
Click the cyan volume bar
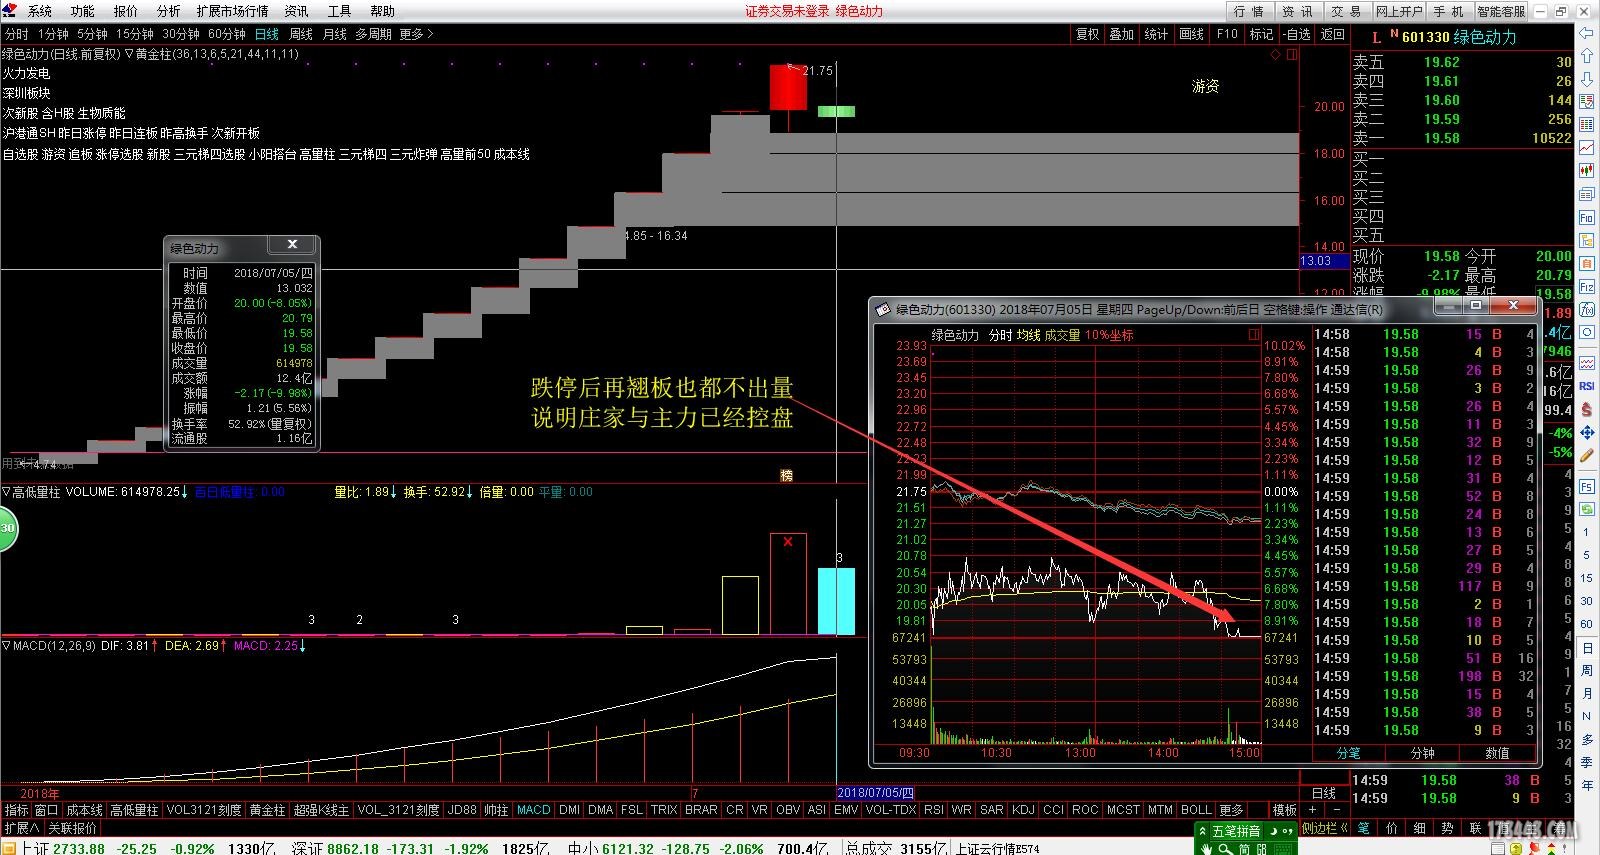pyautogui.click(x=836, y=601)
